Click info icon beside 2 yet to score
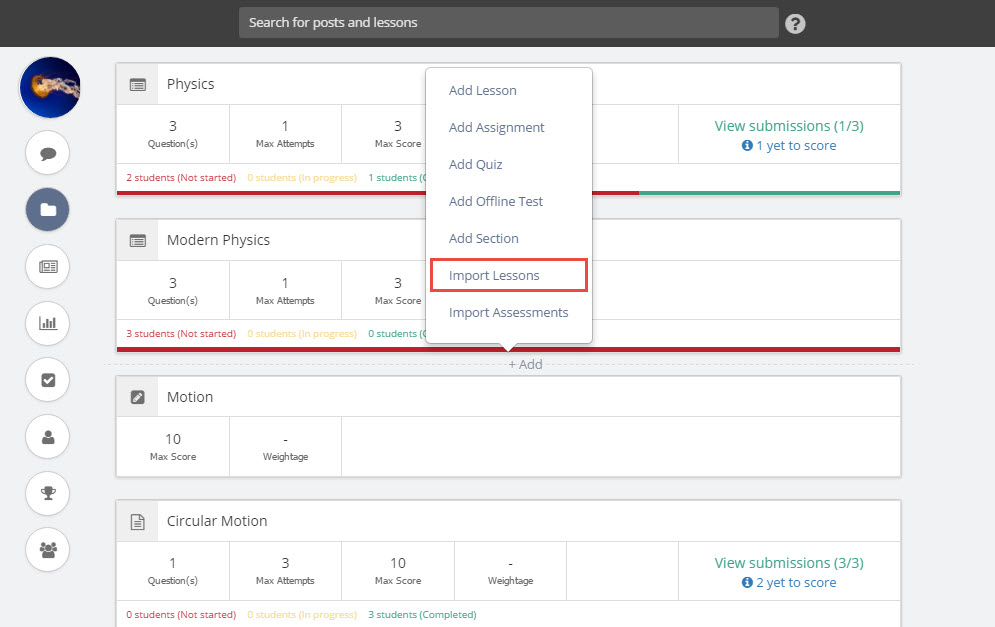 click(x=747, y=583)
